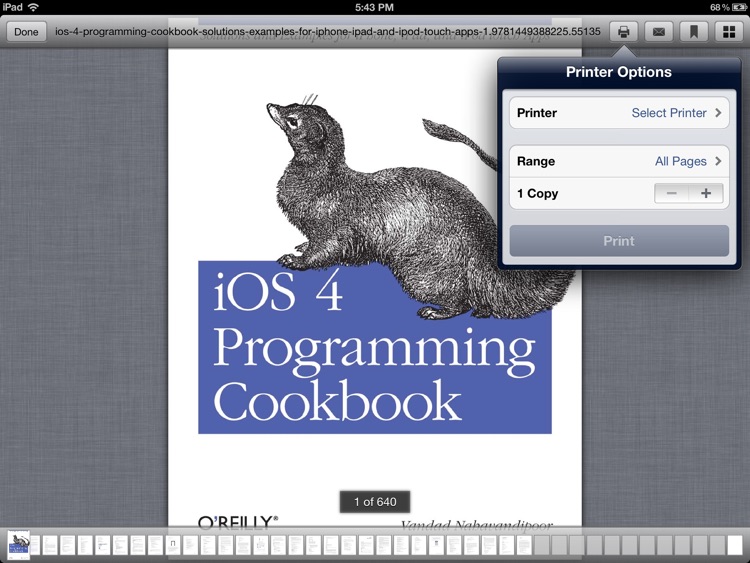This screenshot has width=750, height=563.
Task: Tap the Print button
Action: 619,241
